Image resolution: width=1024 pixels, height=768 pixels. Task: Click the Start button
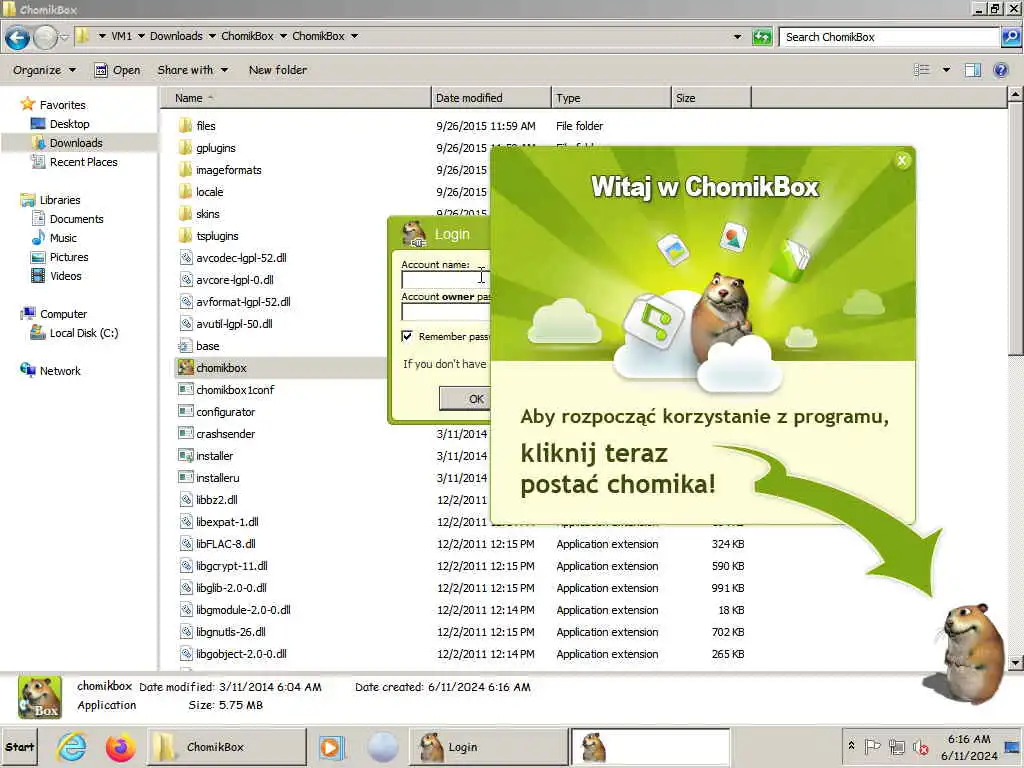(x=20, y=746)
